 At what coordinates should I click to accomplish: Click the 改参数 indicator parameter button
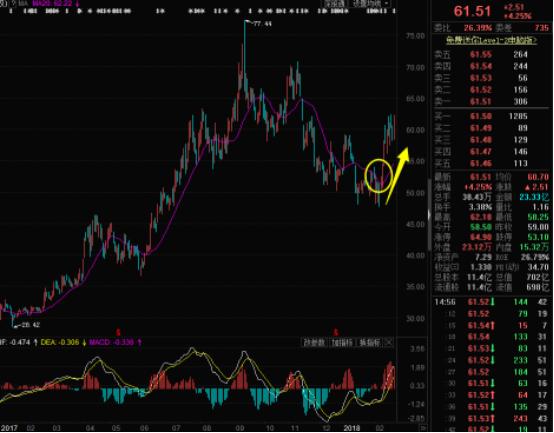click(314, 343)
